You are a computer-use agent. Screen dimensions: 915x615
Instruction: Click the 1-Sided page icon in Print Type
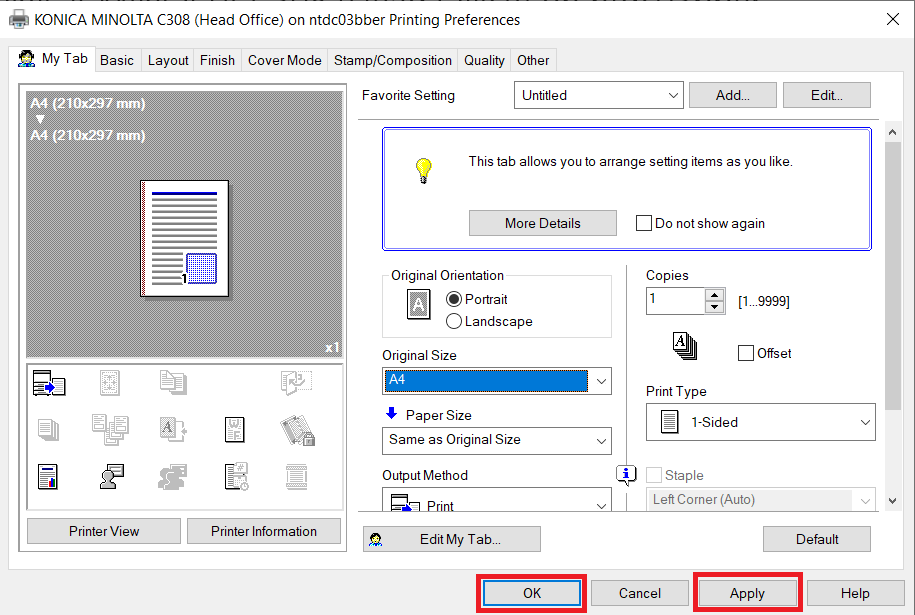point(669,422)
